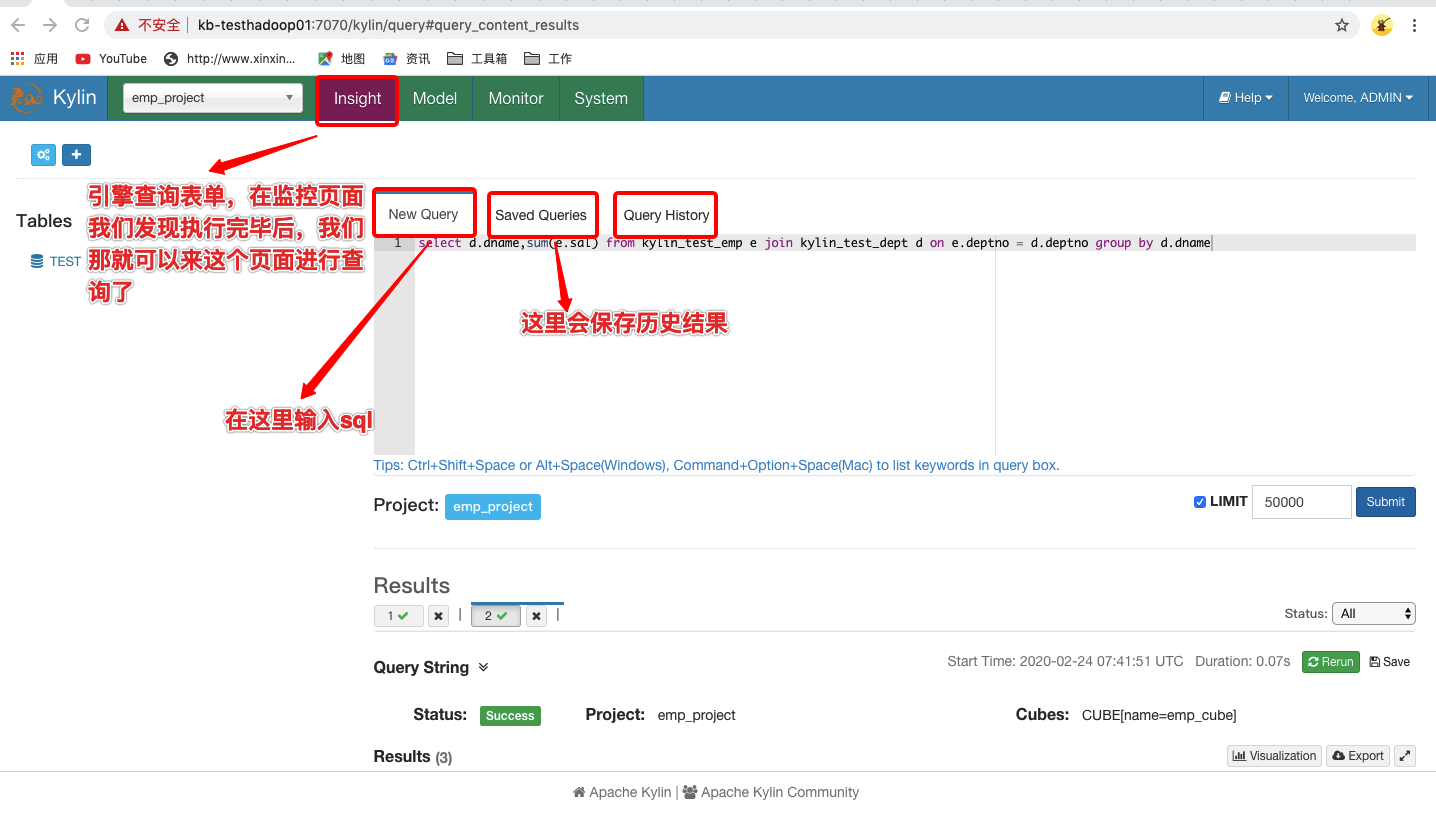Save the current query result
Image resolution: width=1436 pixels, height=815 pixels.
[x=1390, y=661]
